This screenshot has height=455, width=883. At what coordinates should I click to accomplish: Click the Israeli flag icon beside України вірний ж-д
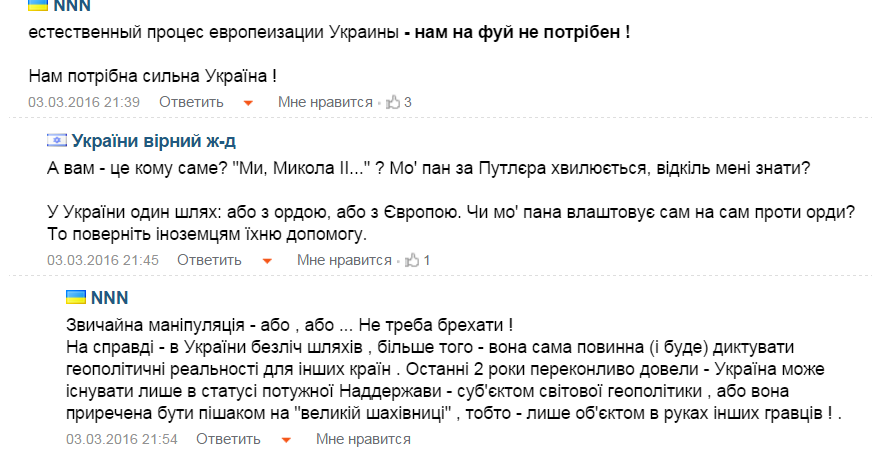point(56,140)
